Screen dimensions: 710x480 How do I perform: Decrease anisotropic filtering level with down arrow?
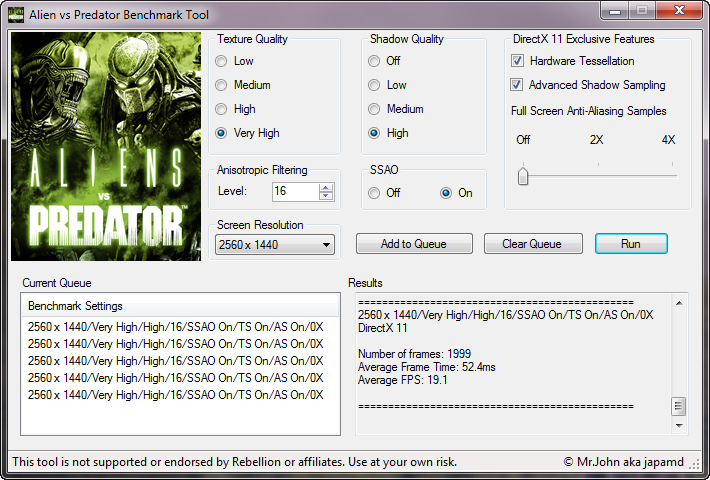(x=326, y=196)
